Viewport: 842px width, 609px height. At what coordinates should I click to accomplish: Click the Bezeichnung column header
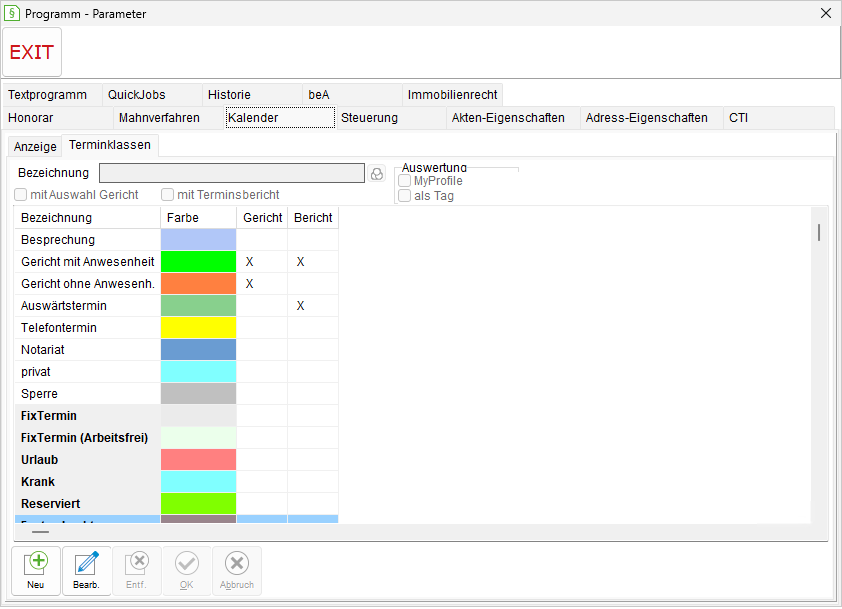[x=88, y=218]
